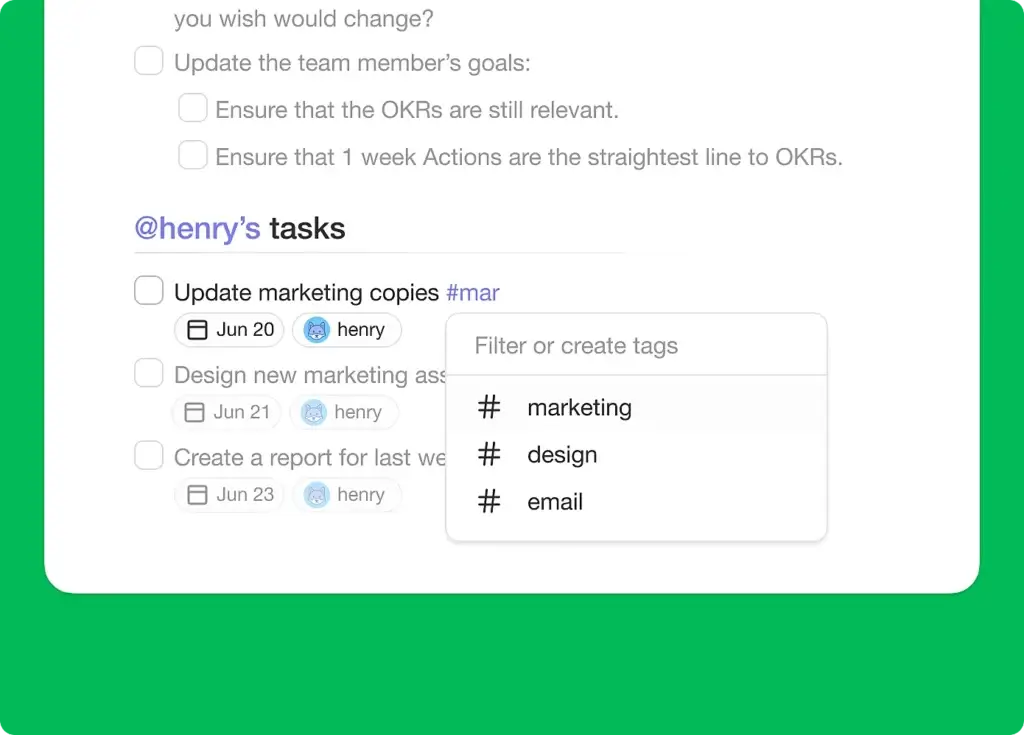Click the hashtag icon next to design
The image size is (1024, 735).
pos(488,454)
